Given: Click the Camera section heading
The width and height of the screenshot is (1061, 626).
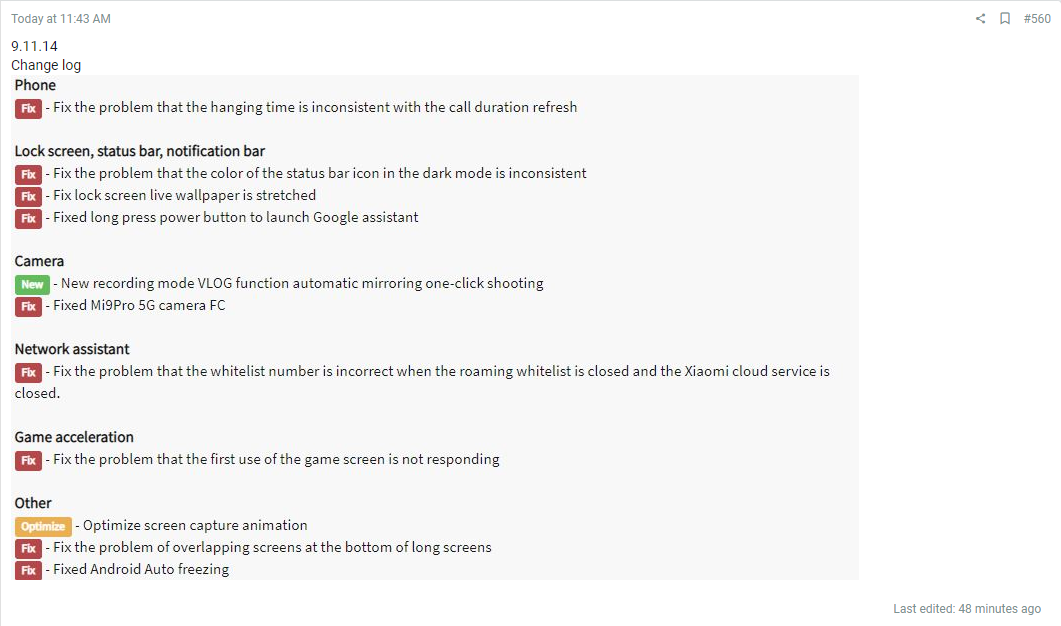Looking at the screenshot, I should pos(39,261).
